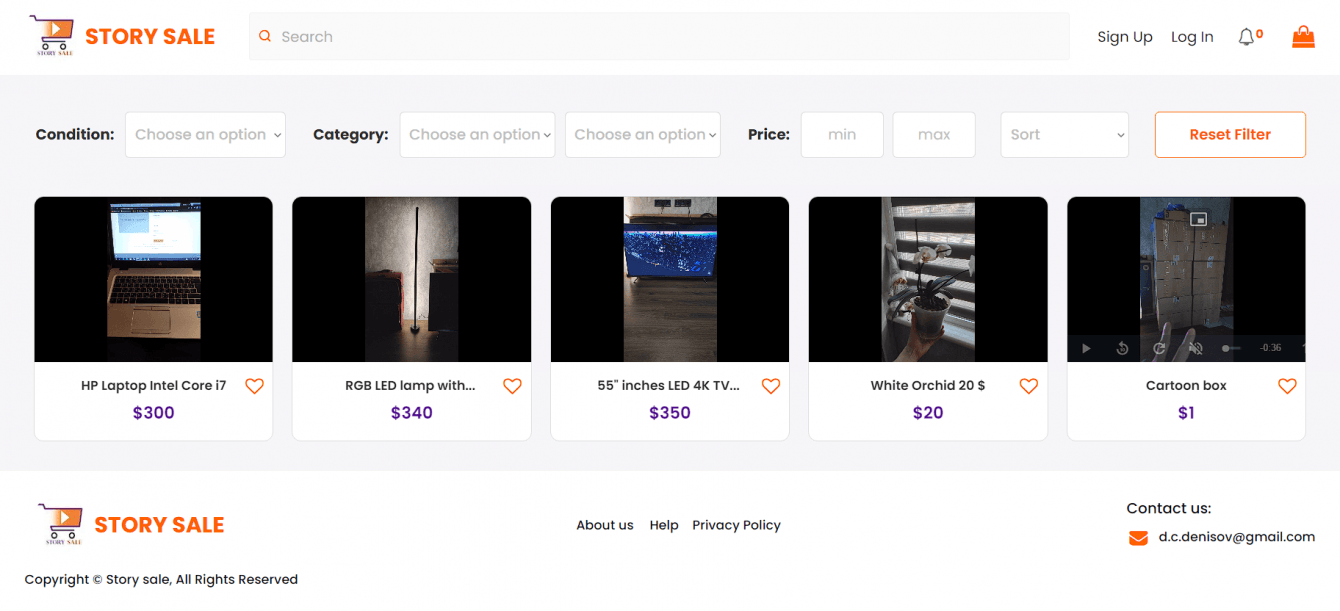
Task: Open the Privacy Policy footer link
Action: click(x=736, y=525)
